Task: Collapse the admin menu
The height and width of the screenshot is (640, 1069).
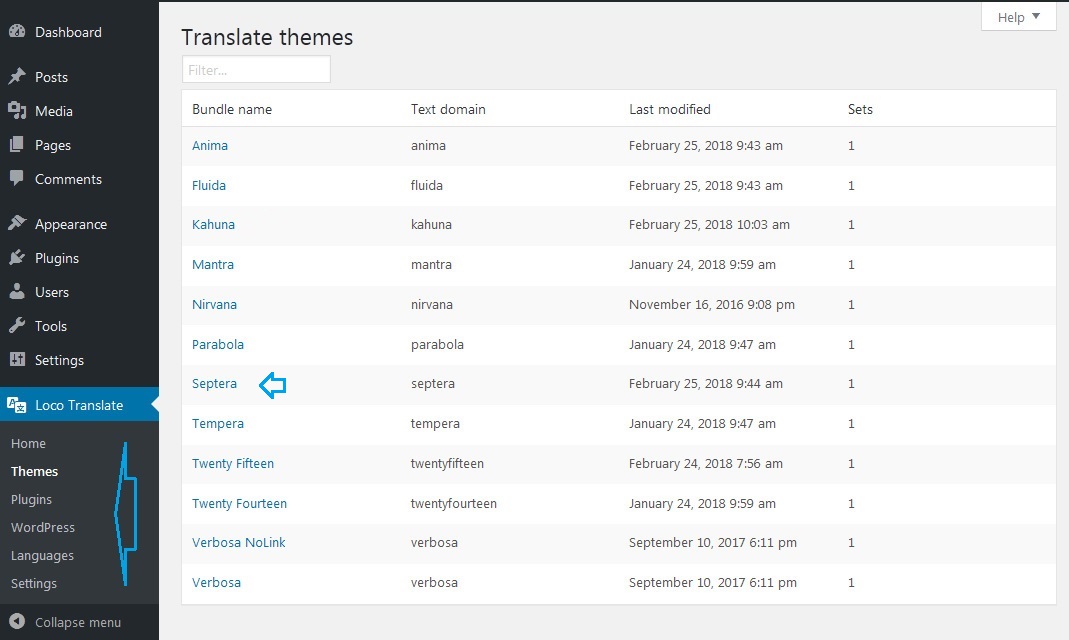Action: (78, 622)
